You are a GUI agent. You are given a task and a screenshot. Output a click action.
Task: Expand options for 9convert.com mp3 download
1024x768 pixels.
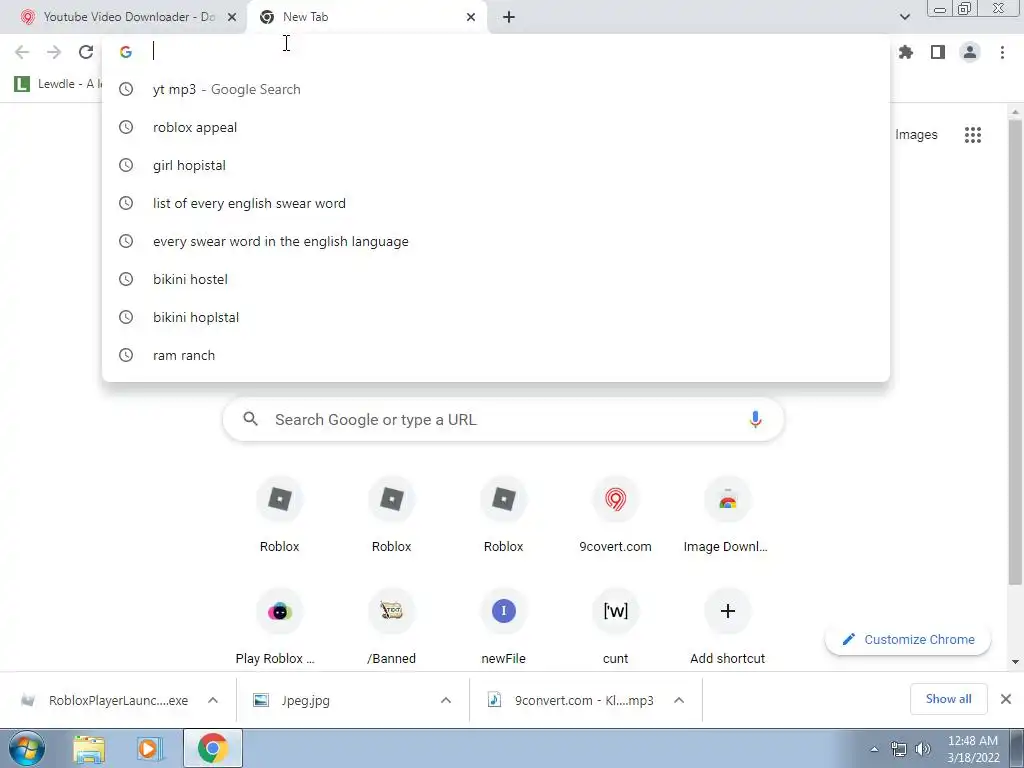click(x=679, y=700)
